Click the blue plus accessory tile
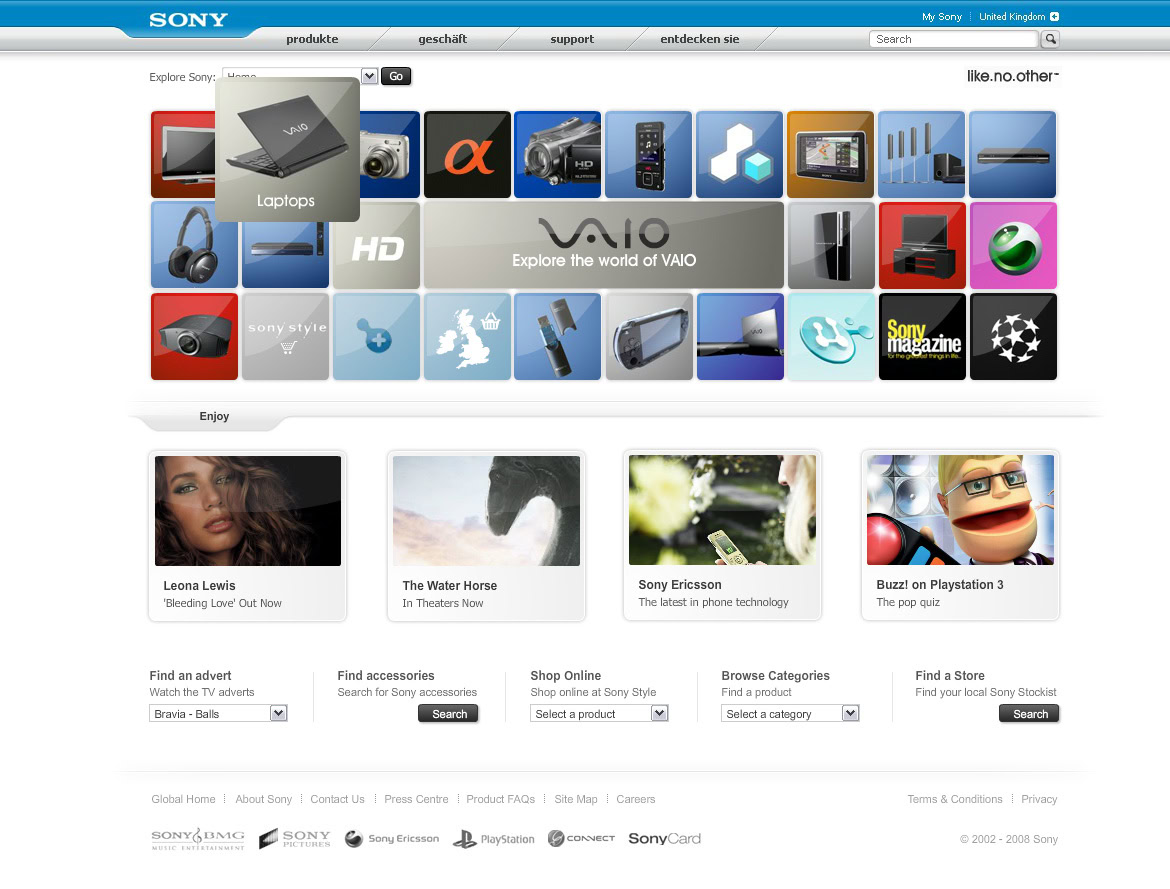Viewport: 1170px width, 889px height. [376, 337]
